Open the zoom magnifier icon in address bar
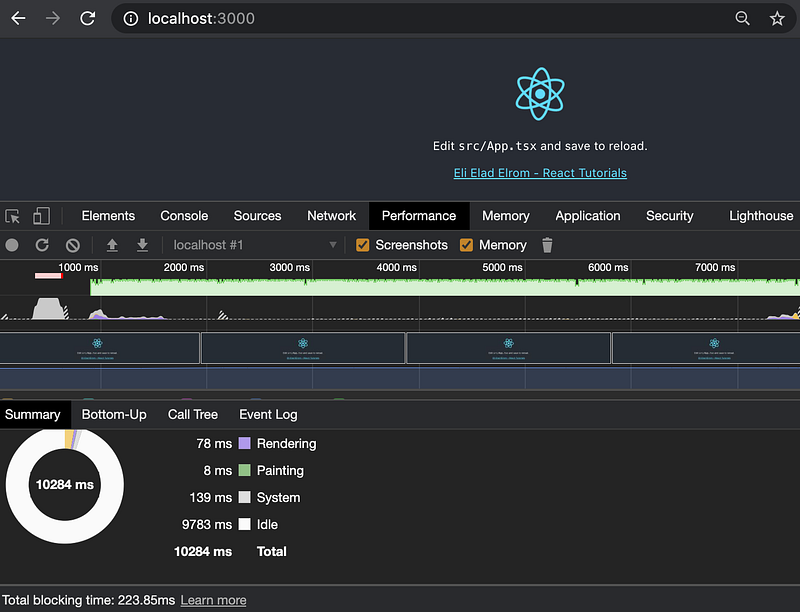The image size is (800, 612). tap(742, 19)
